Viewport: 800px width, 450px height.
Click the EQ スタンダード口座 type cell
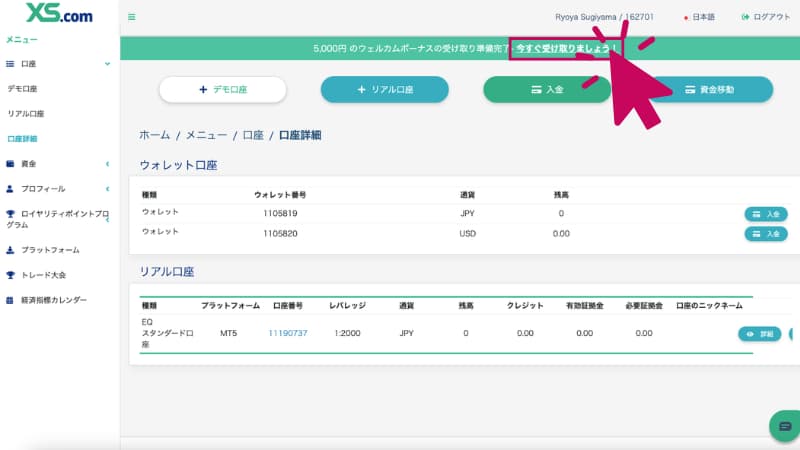pyautogui.click(x=167, y=333)
